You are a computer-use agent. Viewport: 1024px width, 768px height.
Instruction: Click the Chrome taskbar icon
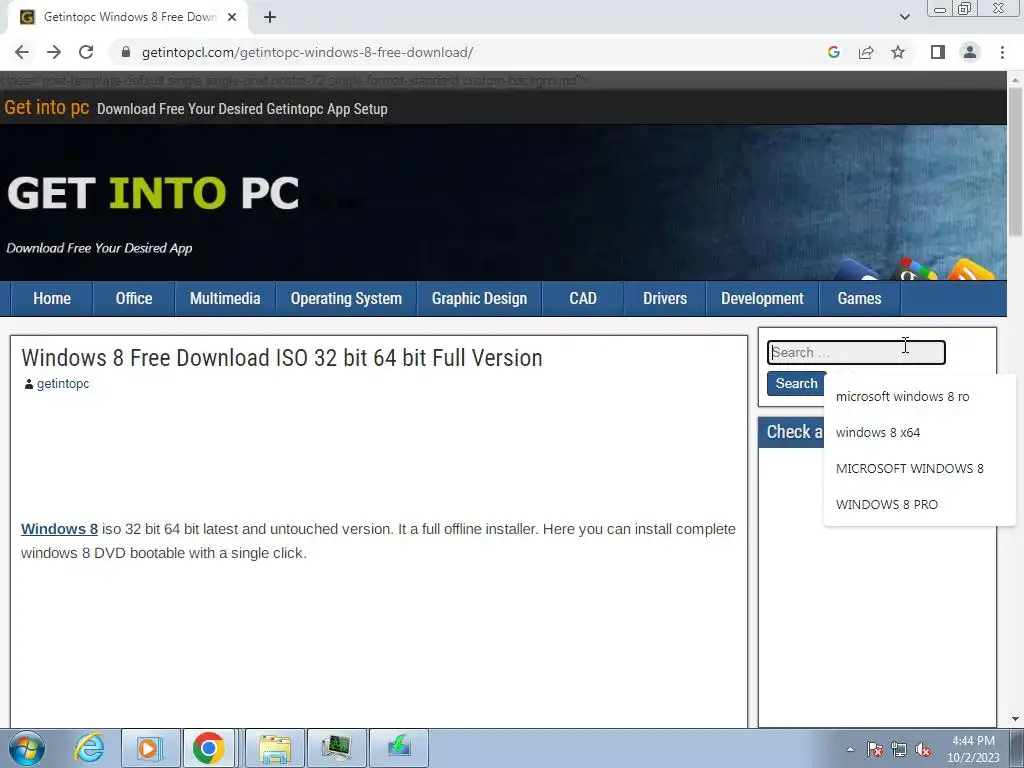pyautogui.click(x=209, y=748)
